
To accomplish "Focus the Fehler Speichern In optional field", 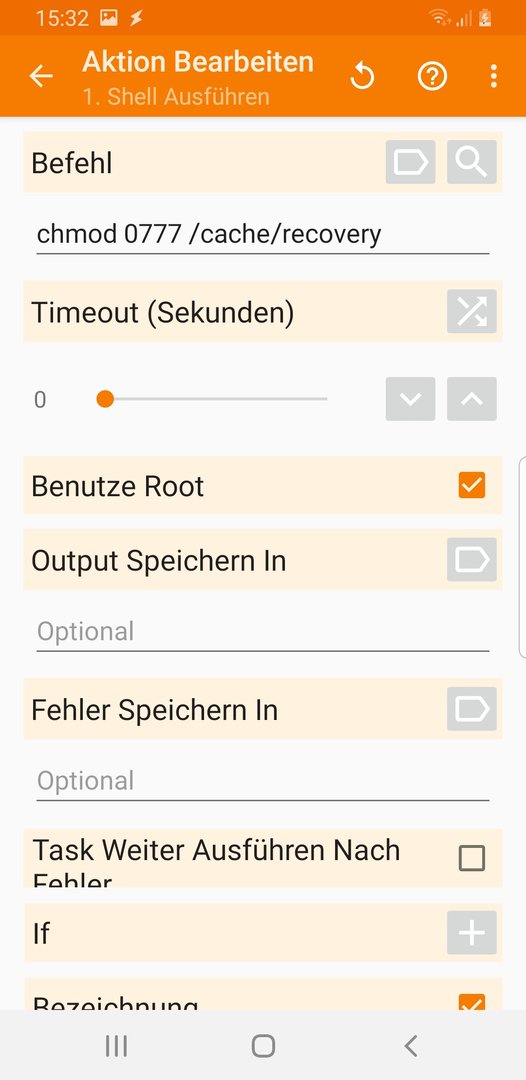I will (x=262, y=782).
